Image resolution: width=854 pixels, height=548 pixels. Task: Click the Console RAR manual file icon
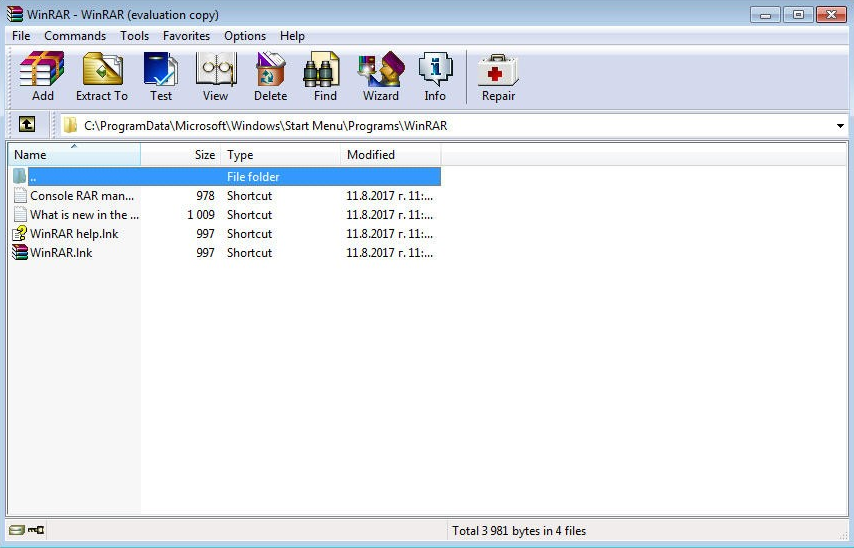point(20,195)
